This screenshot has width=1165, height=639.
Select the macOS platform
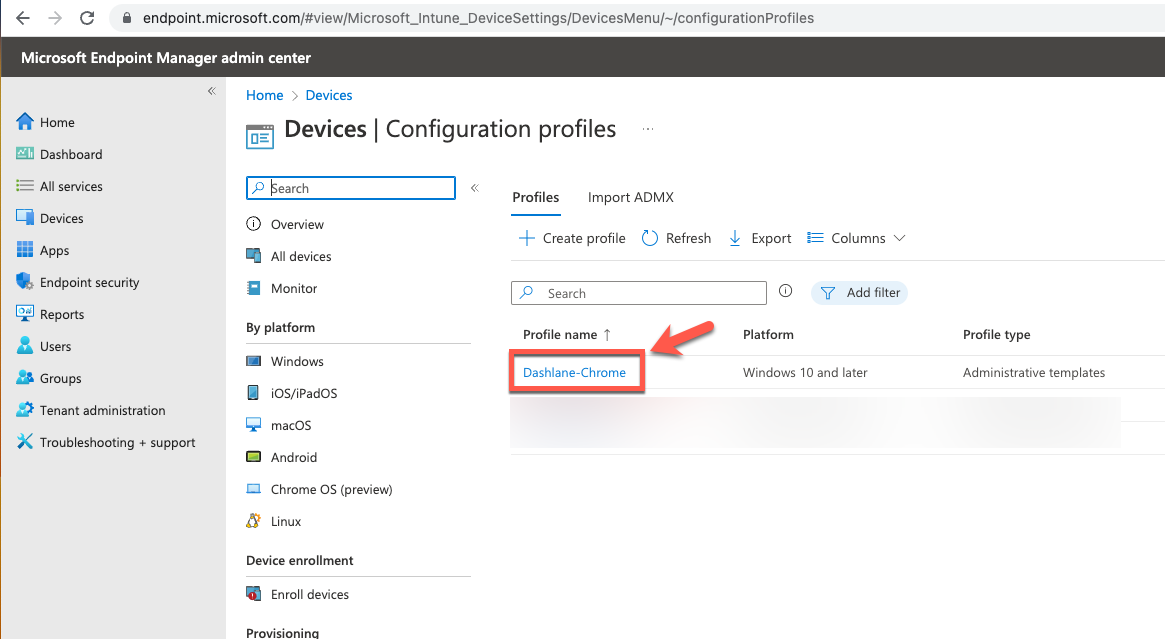291,425
